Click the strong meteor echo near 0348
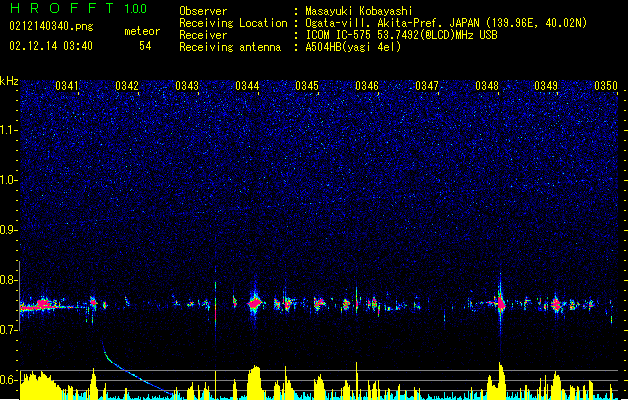The height and width of the screenshot is (400, 629). 501,303
